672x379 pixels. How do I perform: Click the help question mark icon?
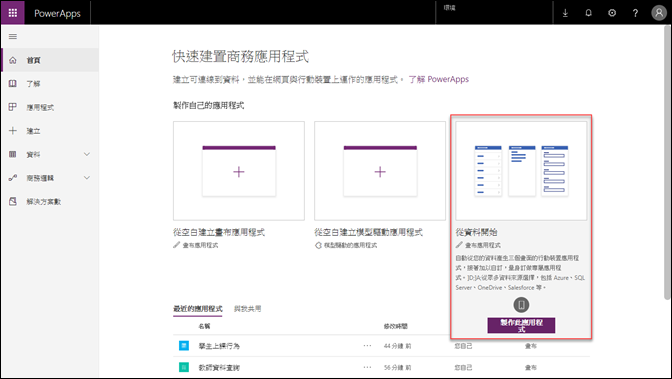[x=635, y=13]
